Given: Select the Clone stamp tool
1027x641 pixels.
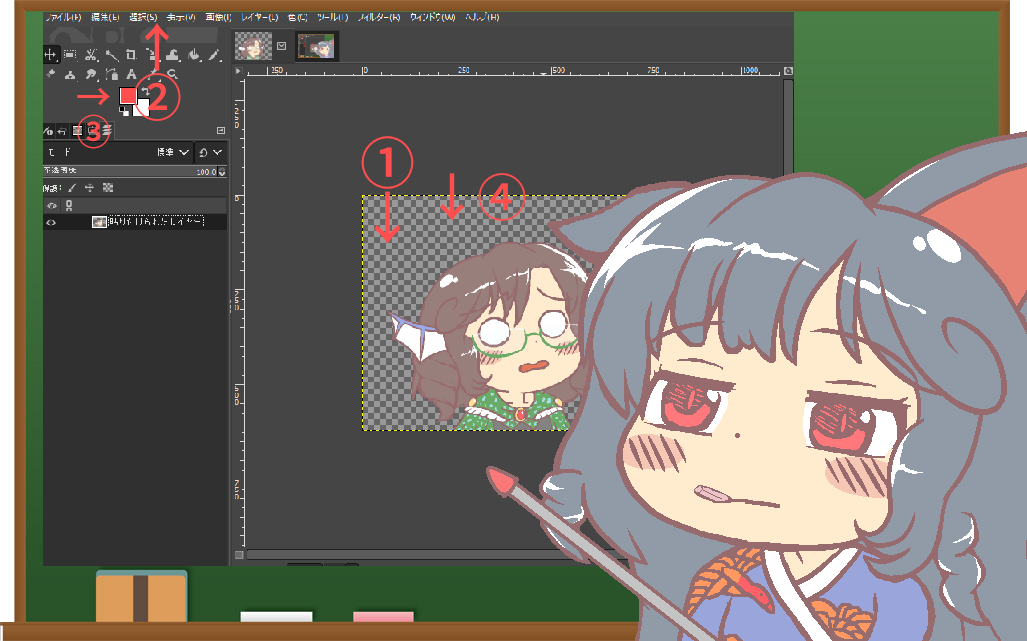Looking at the screenshot, I should 70,75.
